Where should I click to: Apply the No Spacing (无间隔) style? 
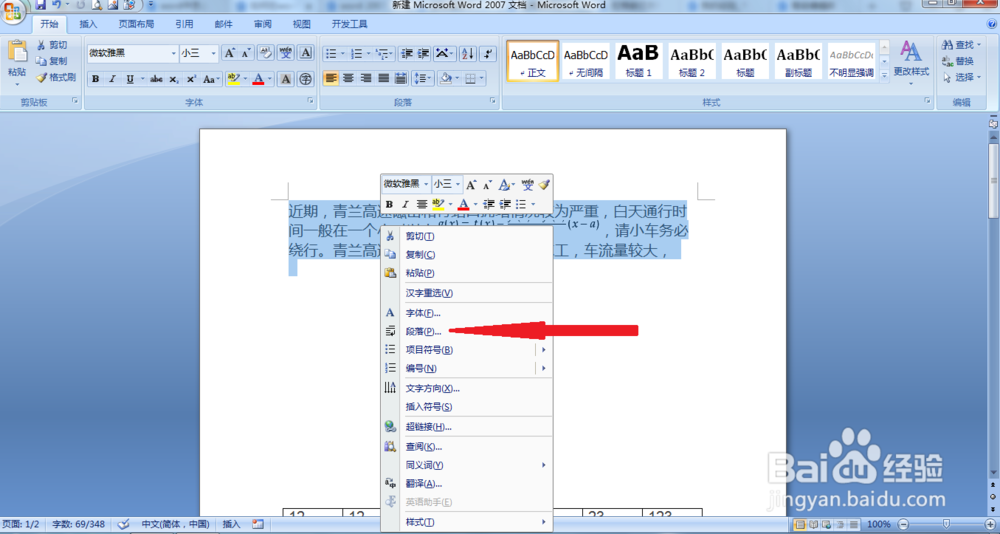tap(586, 61)
